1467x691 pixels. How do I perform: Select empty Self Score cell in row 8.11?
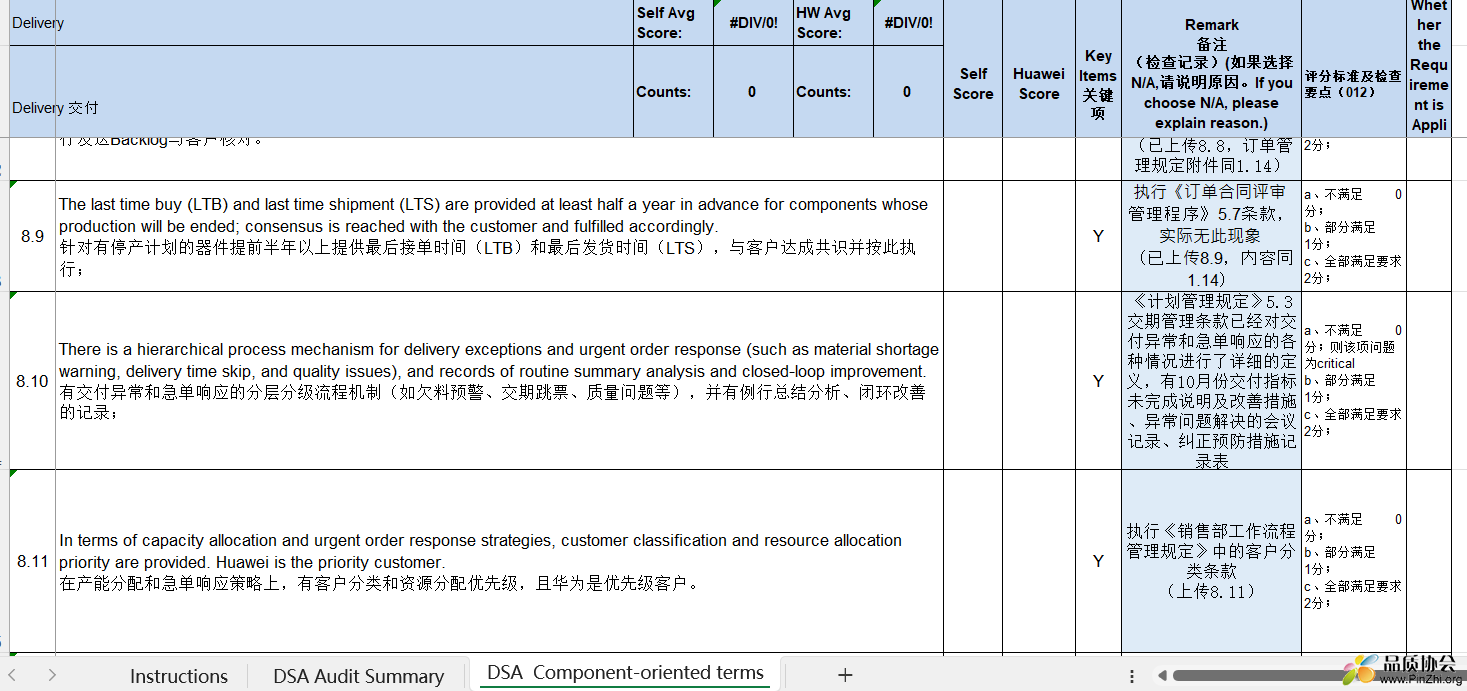973,561
